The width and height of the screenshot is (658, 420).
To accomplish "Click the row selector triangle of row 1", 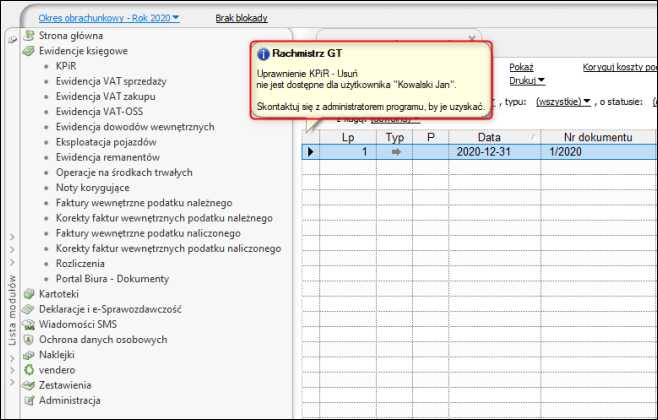I will tap(311, 152).
